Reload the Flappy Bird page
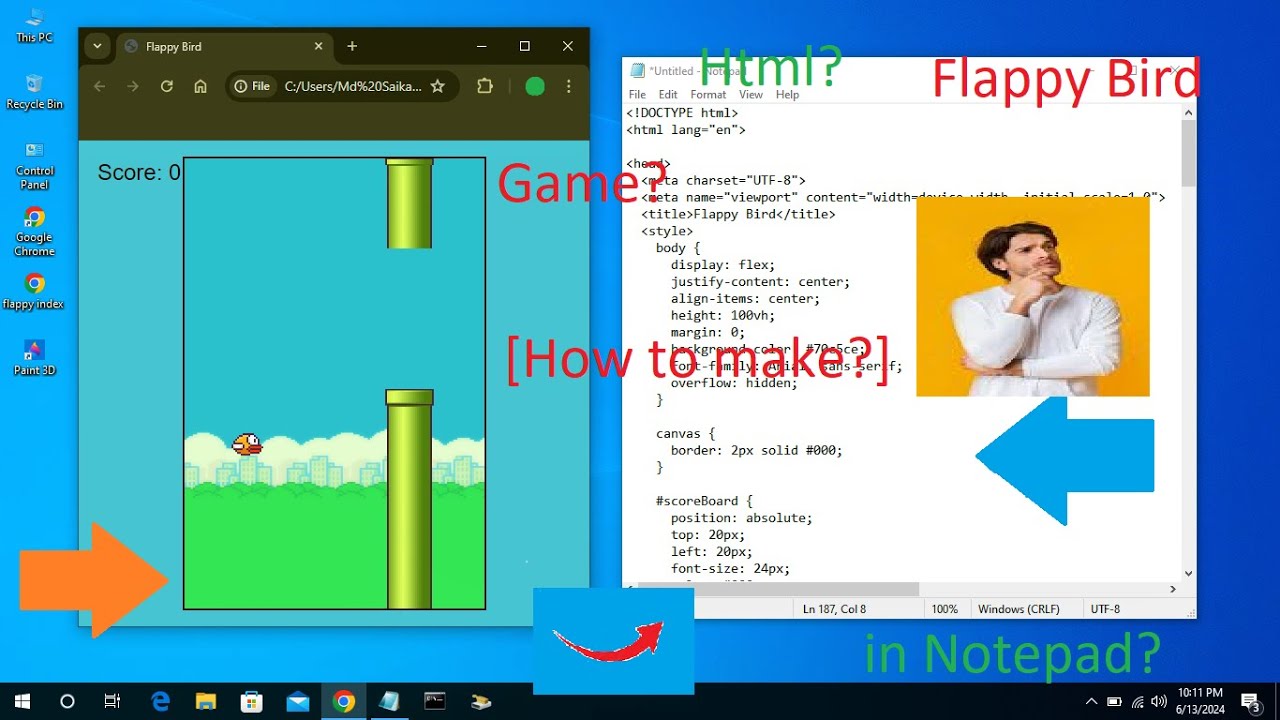Image resolution: width=1280 pixels, height=720 pixels. coord(167,86)
